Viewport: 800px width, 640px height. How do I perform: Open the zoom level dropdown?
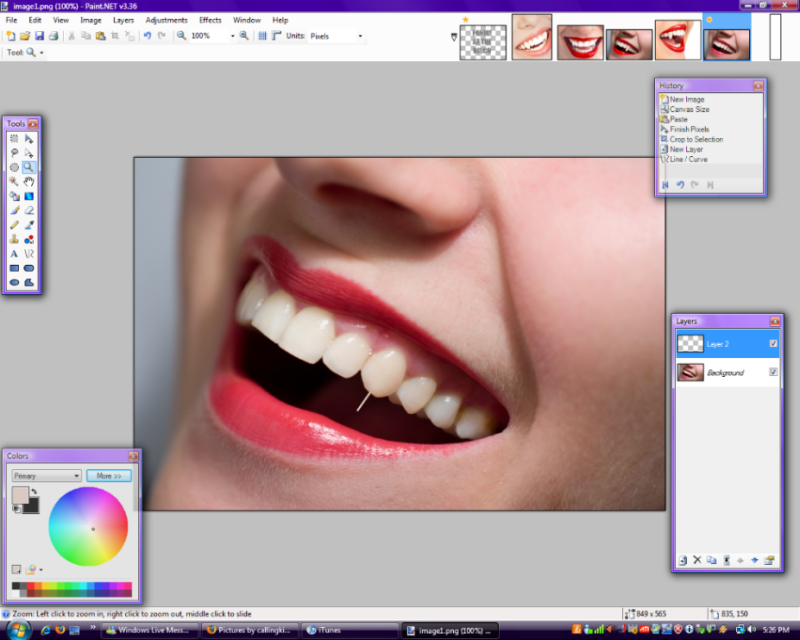point(233,36)
